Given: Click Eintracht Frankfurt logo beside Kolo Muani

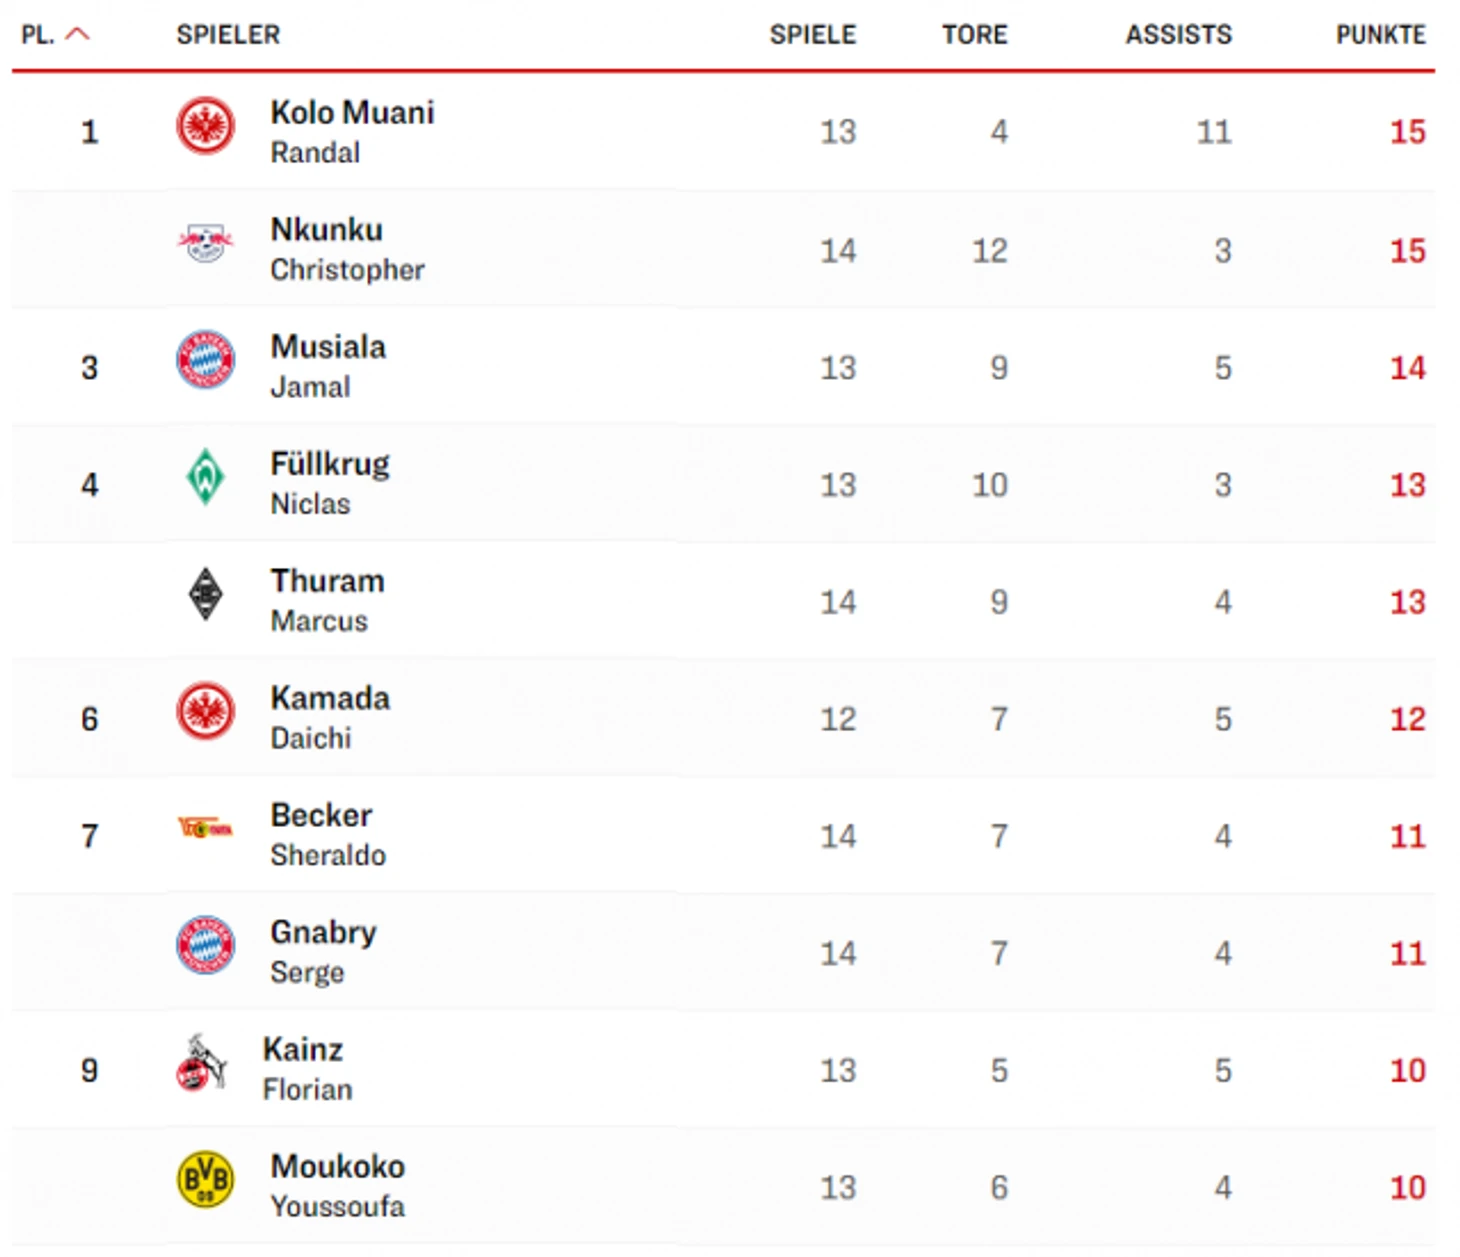Looking at the screenshot, I should (x=205, y=126).
